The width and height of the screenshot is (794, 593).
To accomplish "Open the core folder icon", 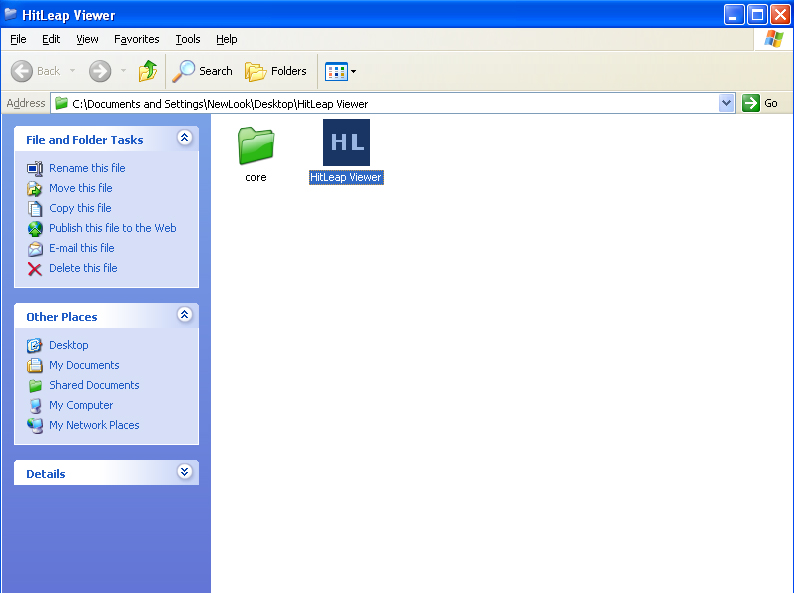I will tap(256, 145).
